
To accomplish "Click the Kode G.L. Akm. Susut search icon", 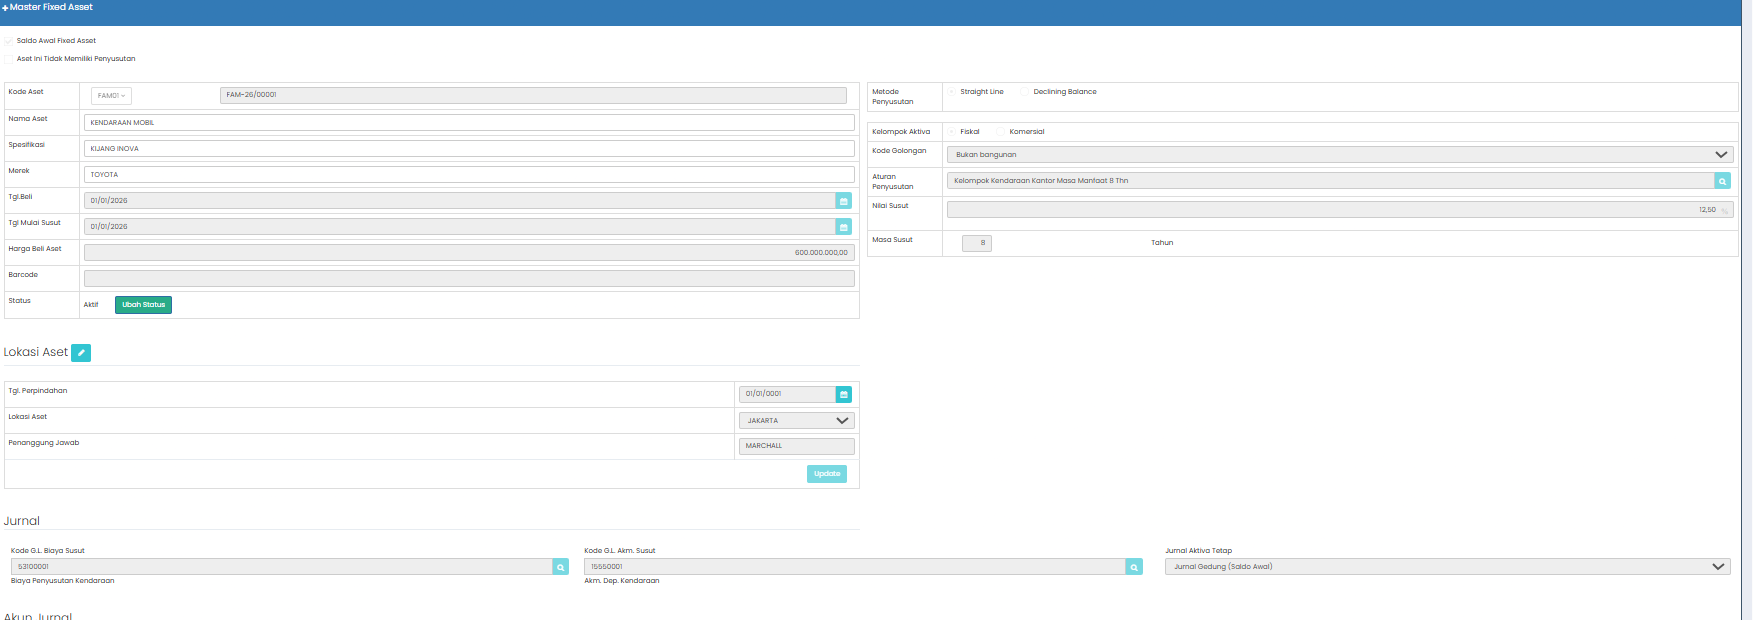I will click(1134, 567).
